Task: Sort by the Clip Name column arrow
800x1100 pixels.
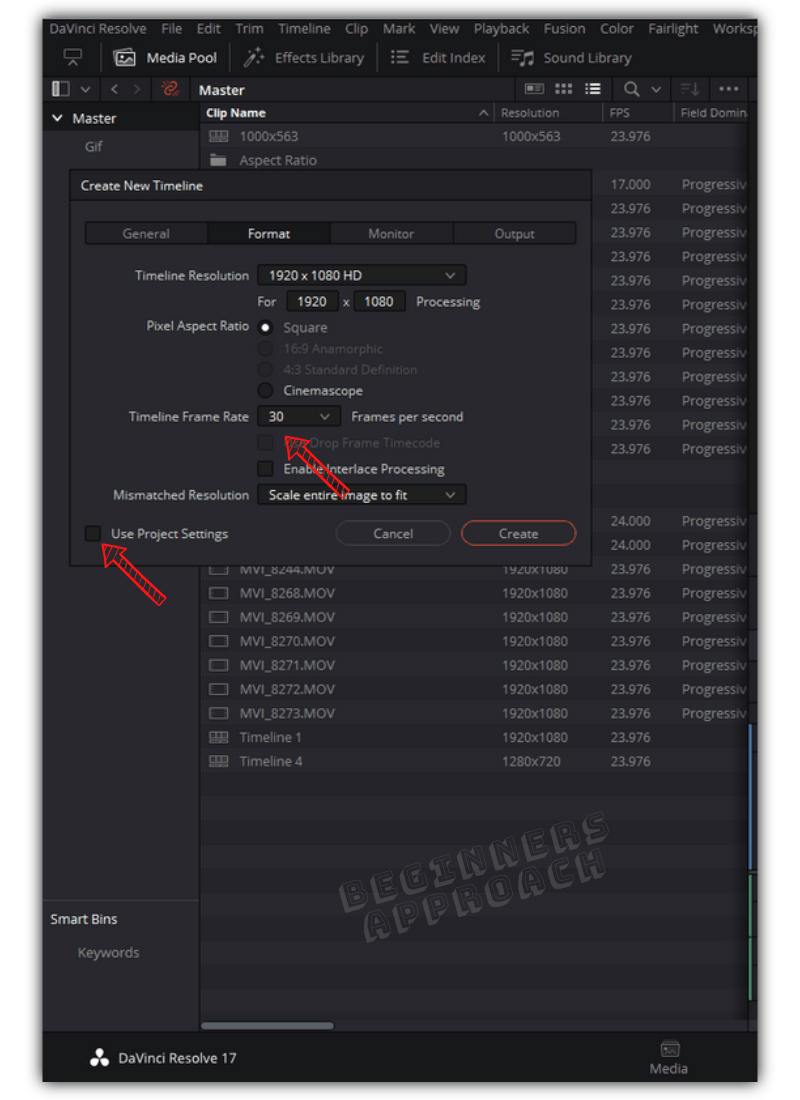Action: pos(484,113)
